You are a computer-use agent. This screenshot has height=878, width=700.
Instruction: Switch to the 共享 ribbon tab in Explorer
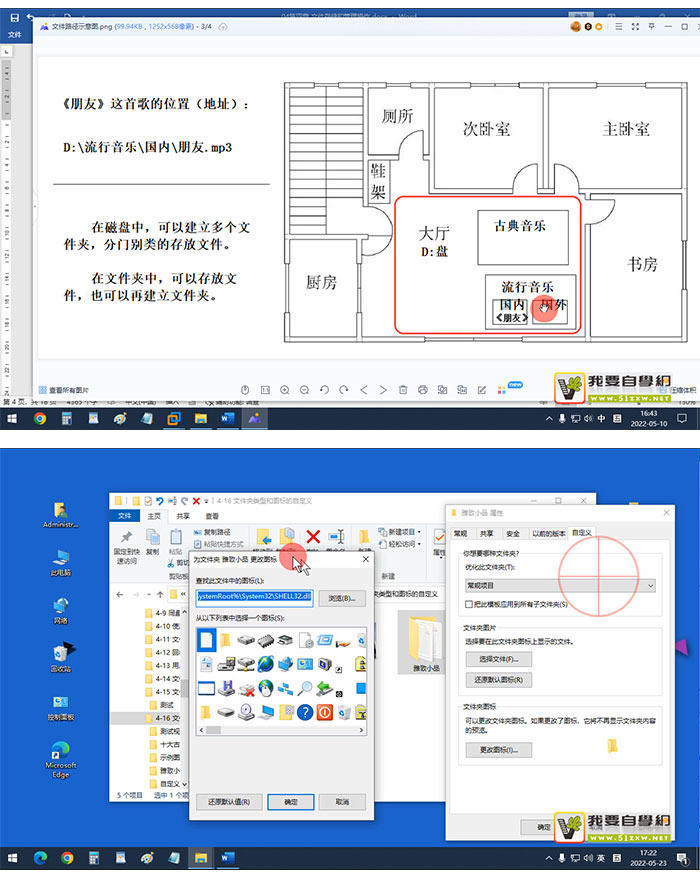point(183,516)
